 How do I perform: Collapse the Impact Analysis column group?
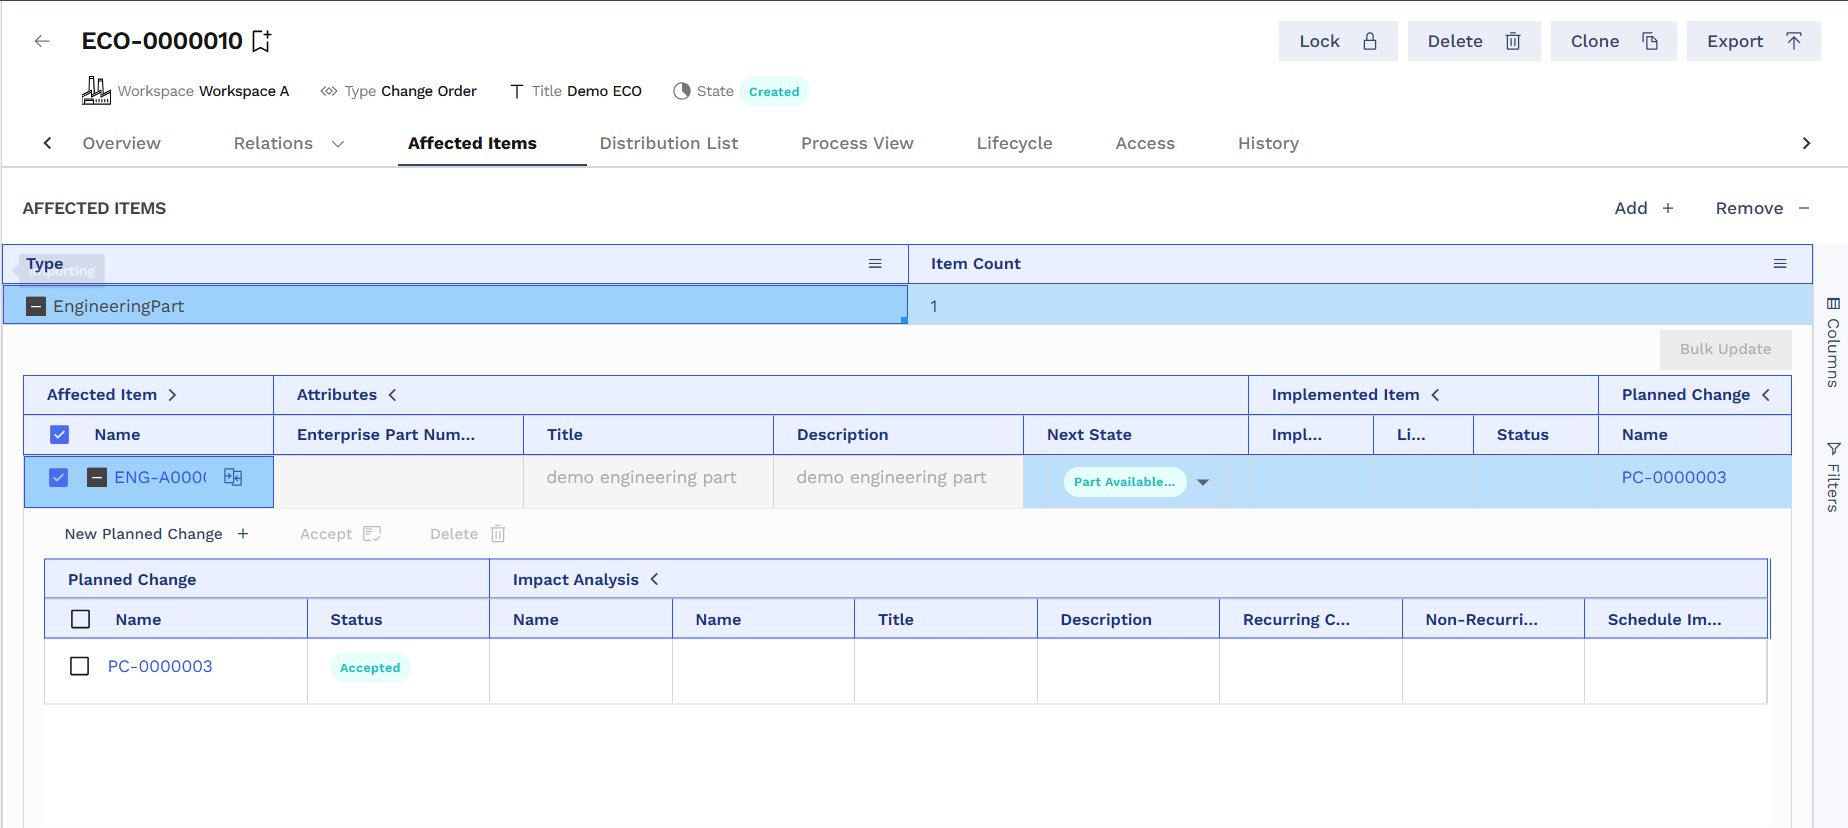pyautogui.click(x=654, y=579)
